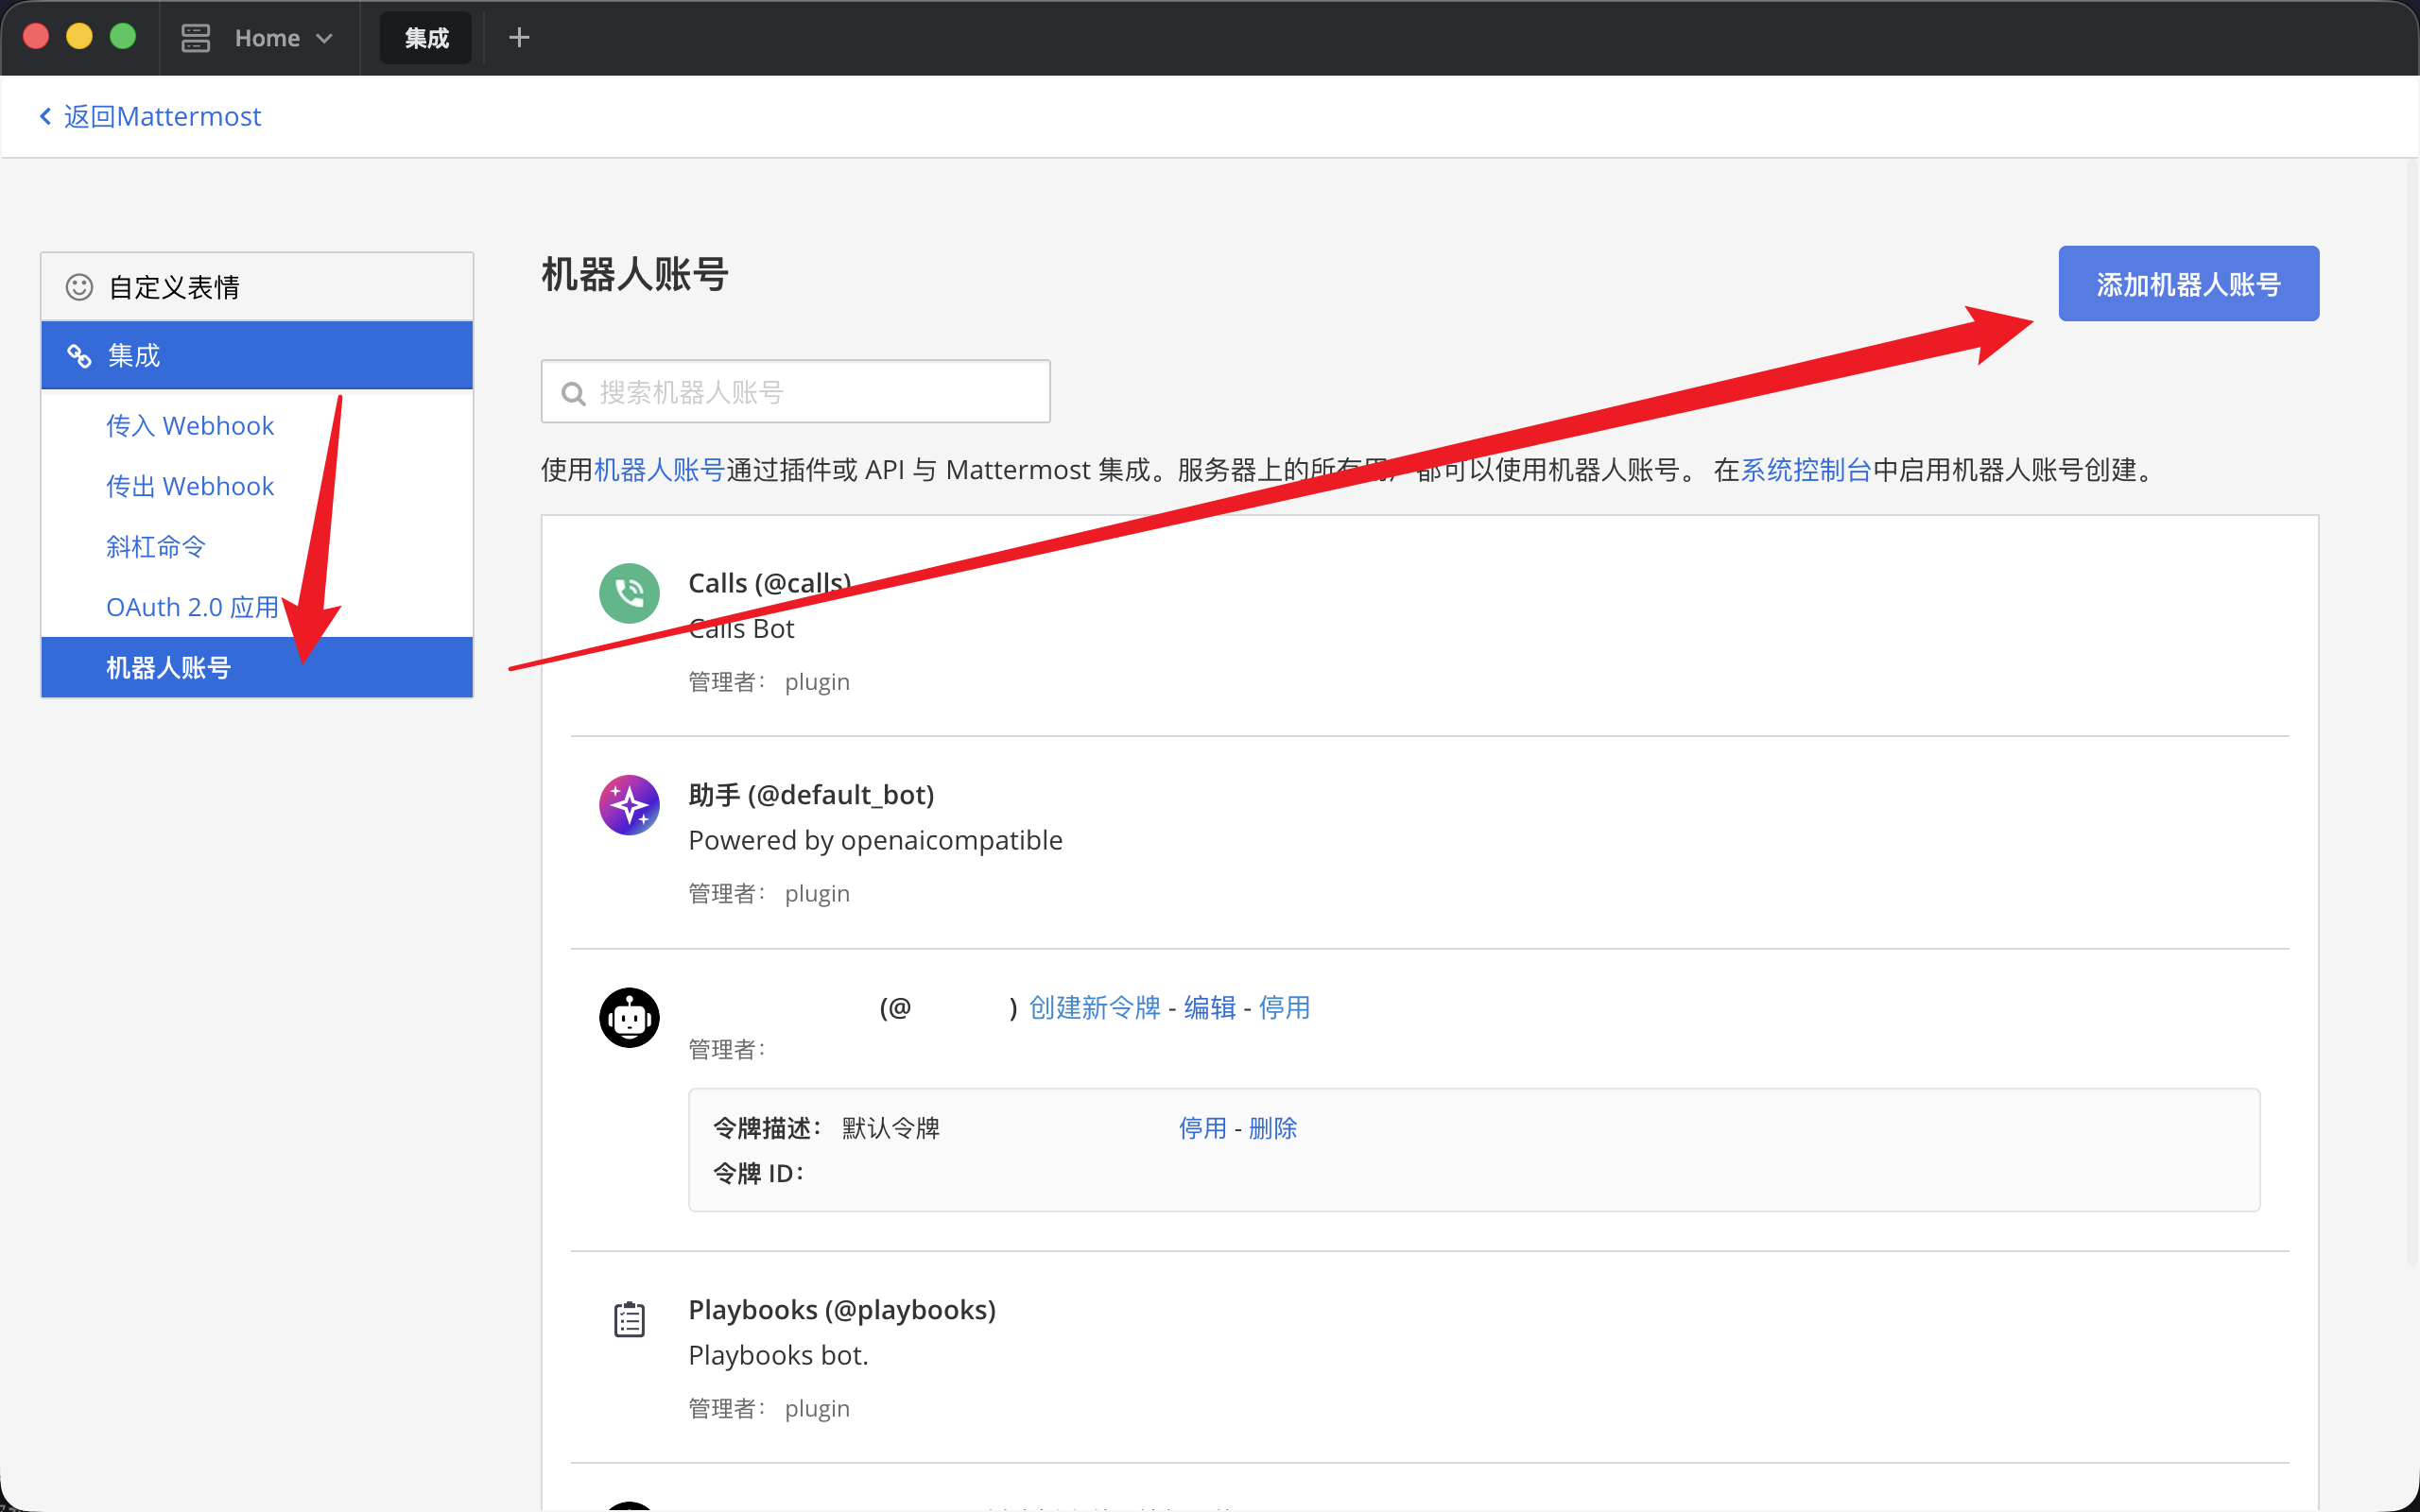Click the magnifier icon in search box
Viewport: 2420px width, 1512px height.
(x=573, y=393)
